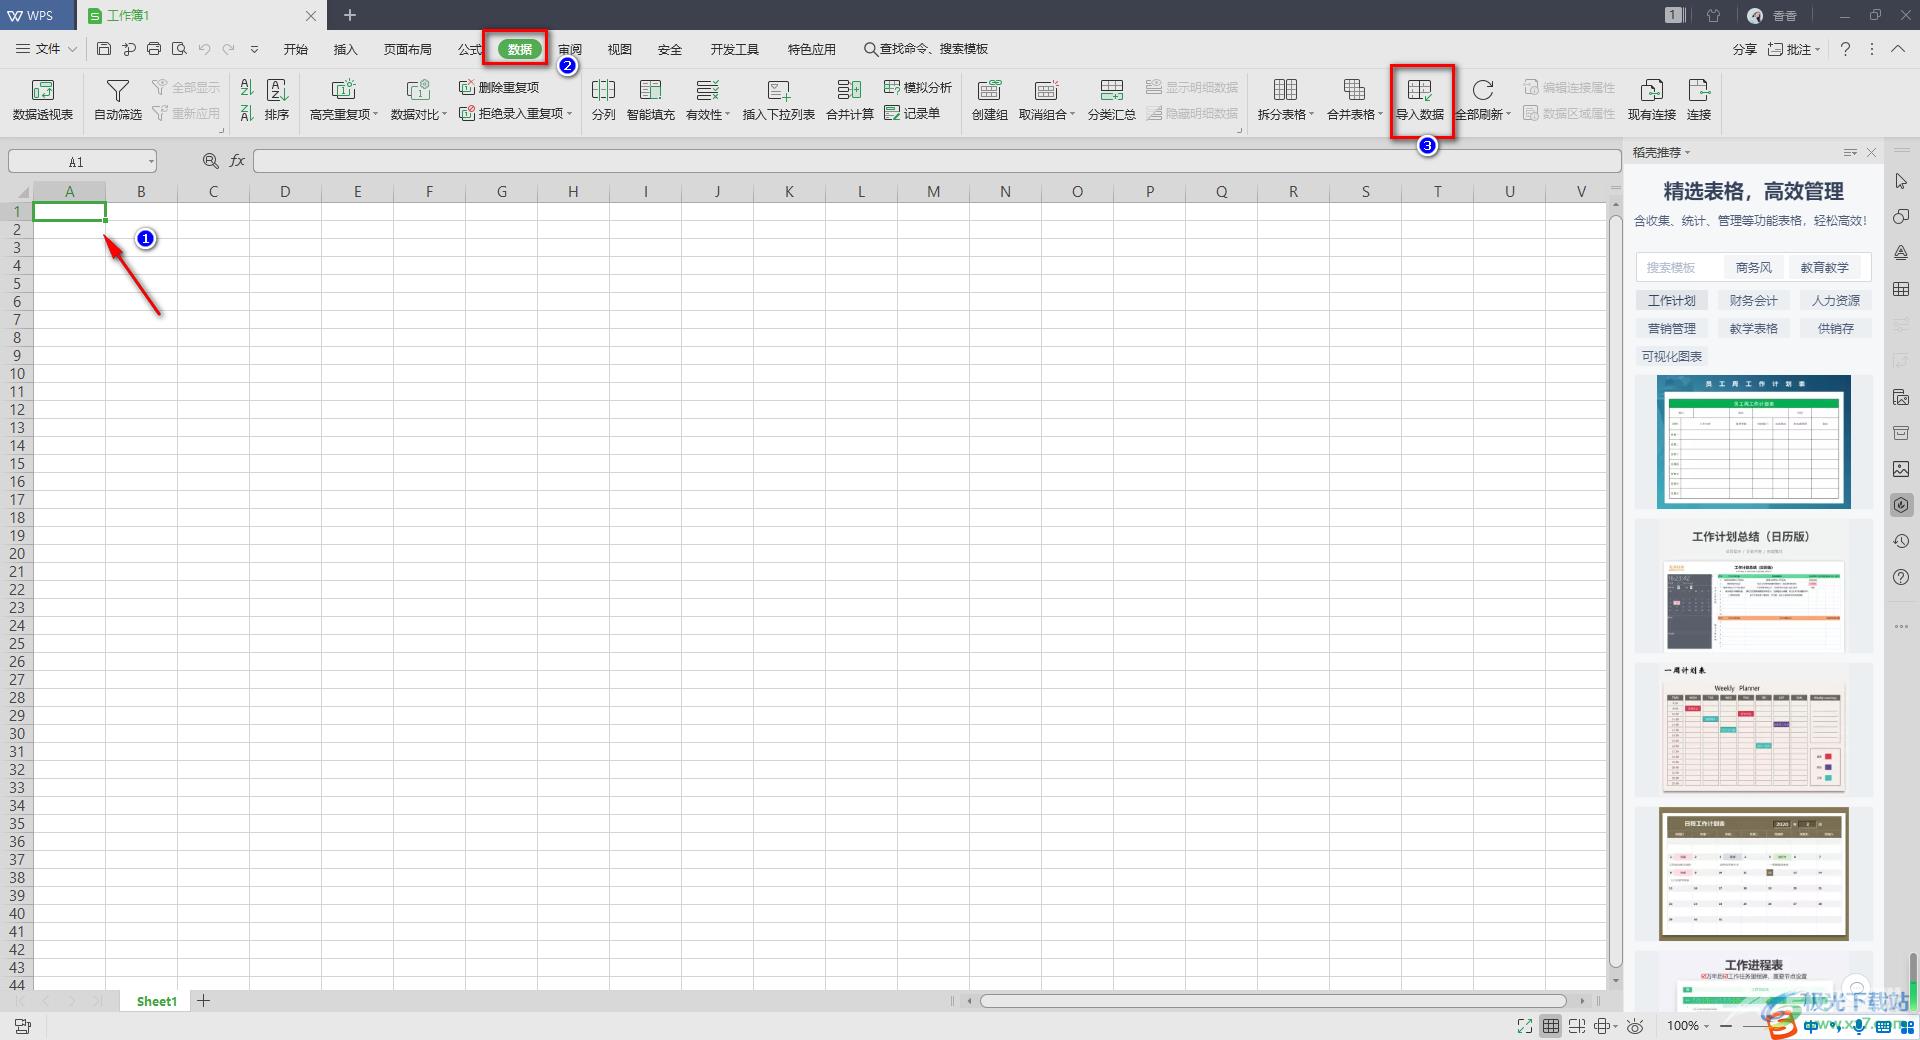Select the Sheet1 tab

[156, 1001]
